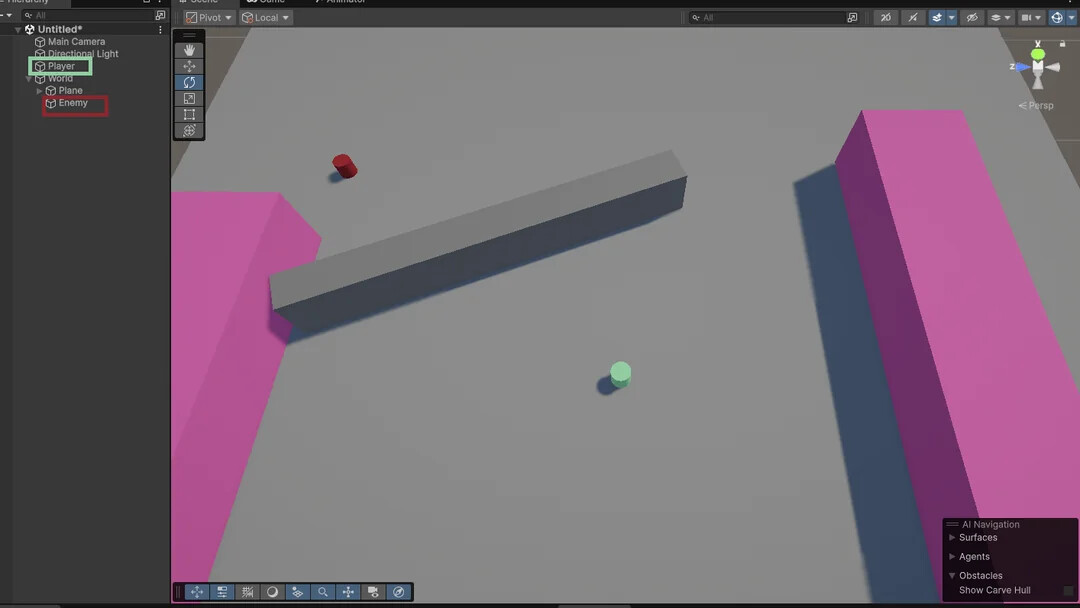Expand Surfaces in AI Navigation overlay

click(952, 538)
